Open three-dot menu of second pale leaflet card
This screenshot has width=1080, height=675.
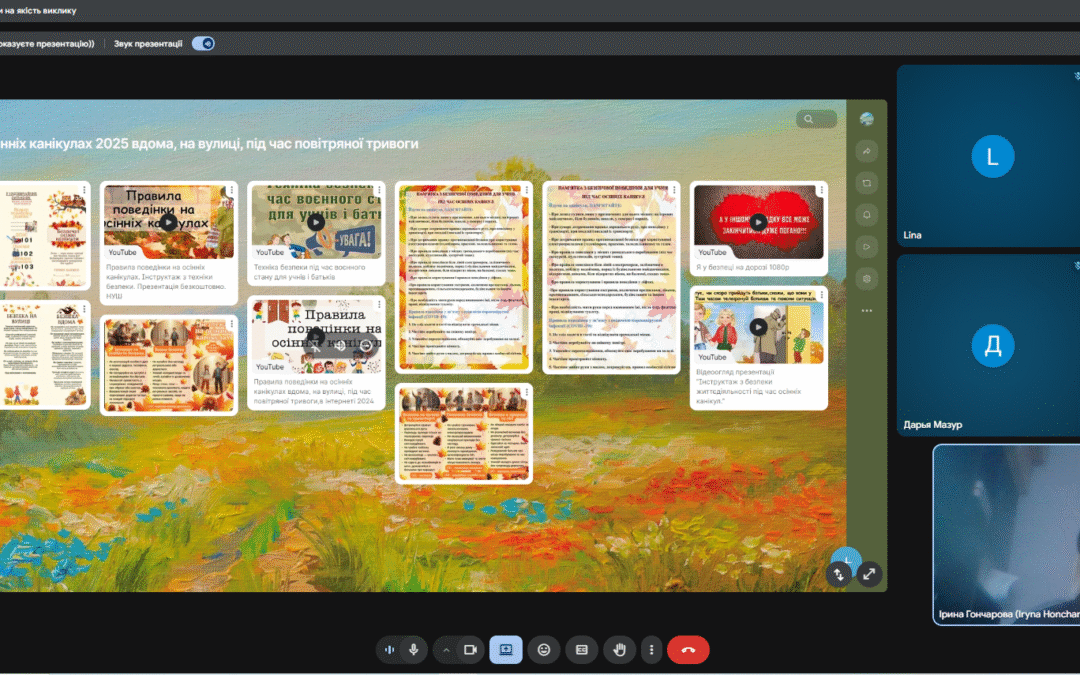(x=674, y=190)
